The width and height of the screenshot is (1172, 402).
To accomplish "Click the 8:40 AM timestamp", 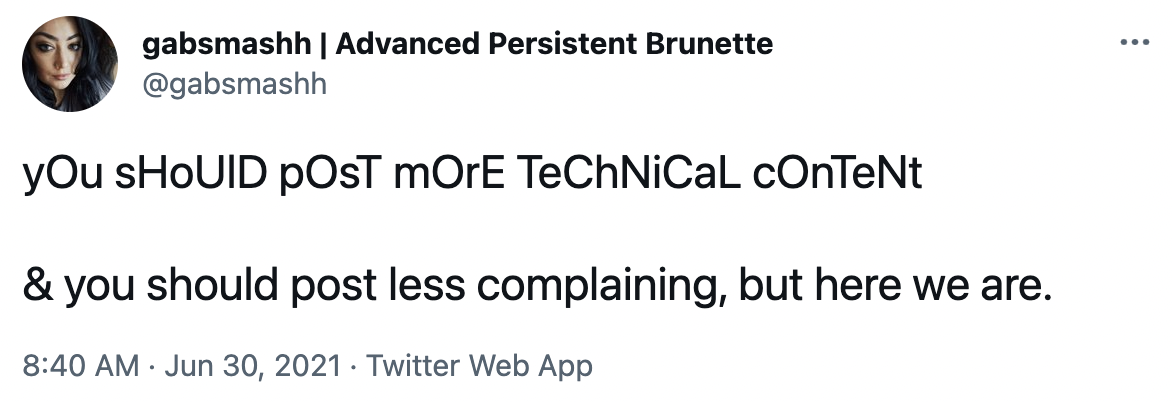I will pyautogui.click(x=81, y=366).
